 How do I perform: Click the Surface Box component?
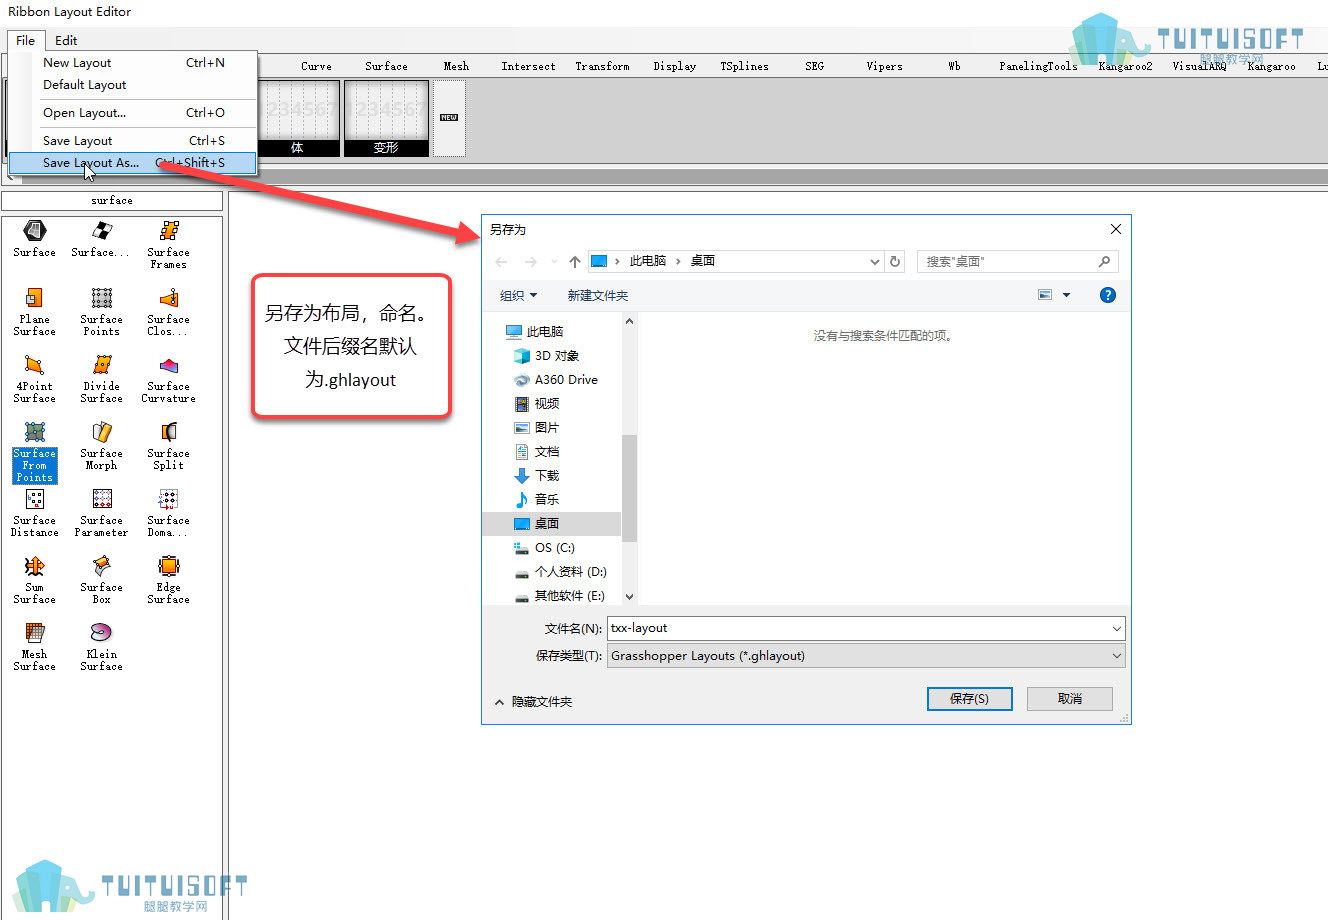tap(101, 579)
